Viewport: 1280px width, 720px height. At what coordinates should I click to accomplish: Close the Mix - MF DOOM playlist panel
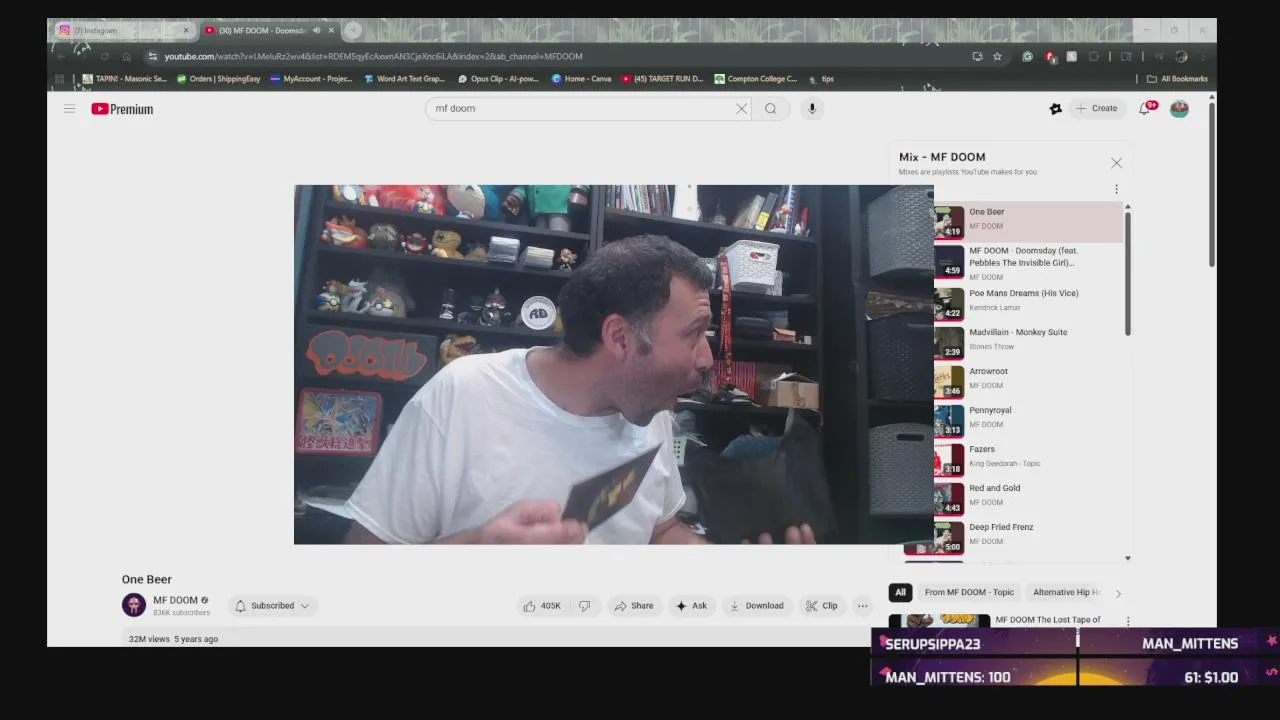tap(1117, 163)
